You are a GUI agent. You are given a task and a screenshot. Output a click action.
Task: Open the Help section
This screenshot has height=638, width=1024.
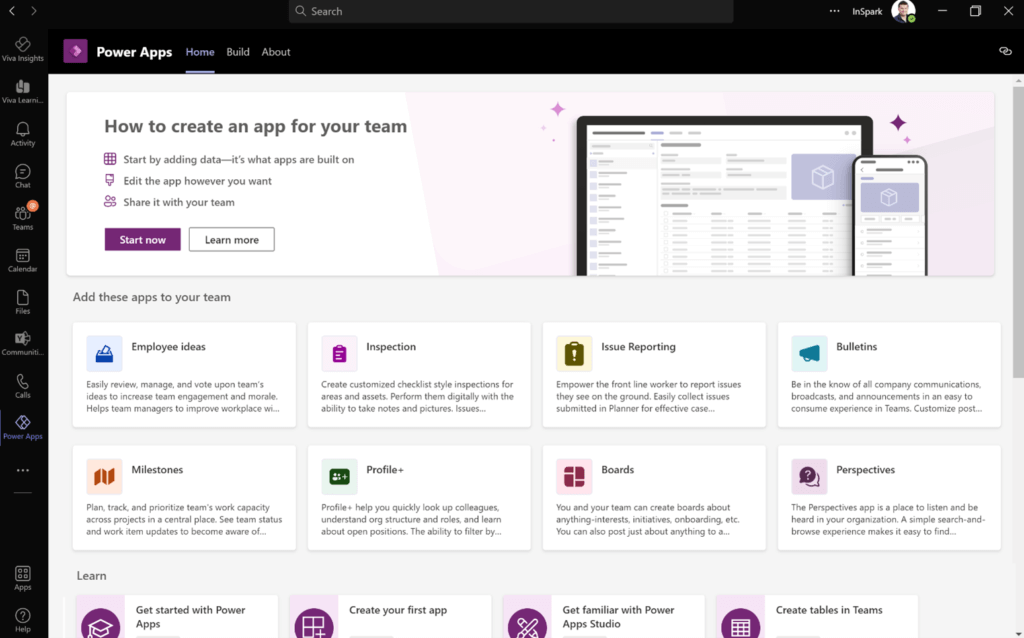(x=22, y=617)
